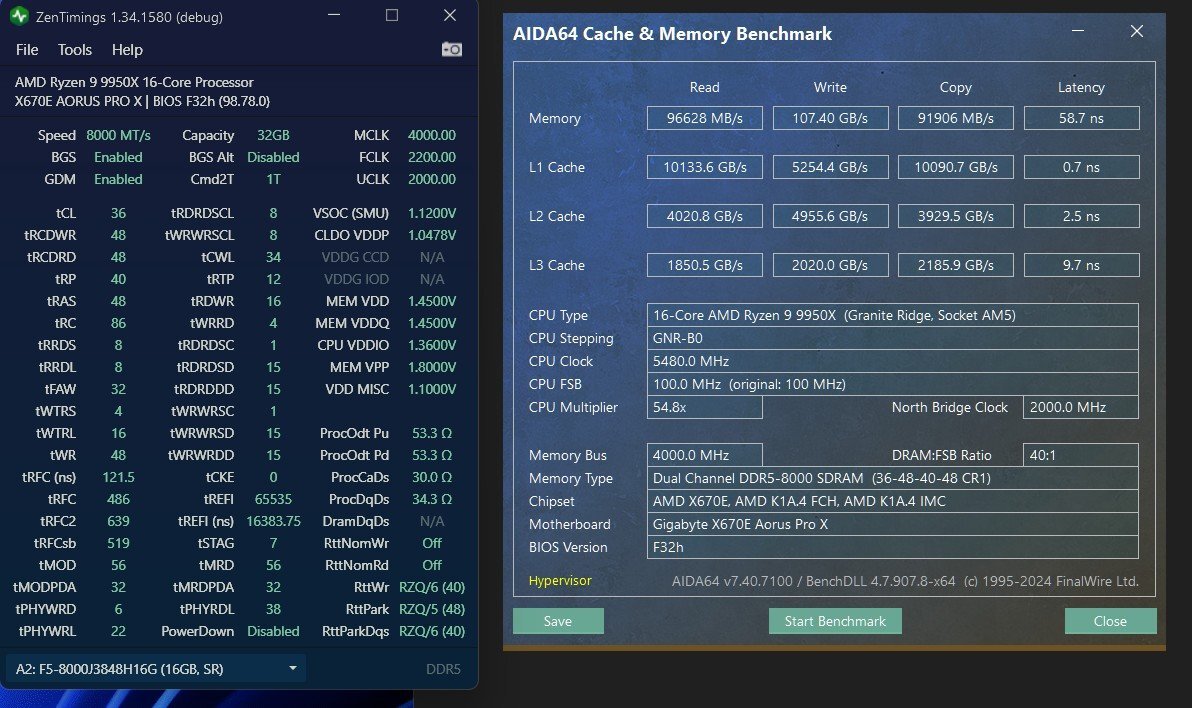Image resolution: width=1192 pixels, height=708 pixels.
Task: Click the RttPark value RZQ/5 (48)
Action: coord(432,609)
